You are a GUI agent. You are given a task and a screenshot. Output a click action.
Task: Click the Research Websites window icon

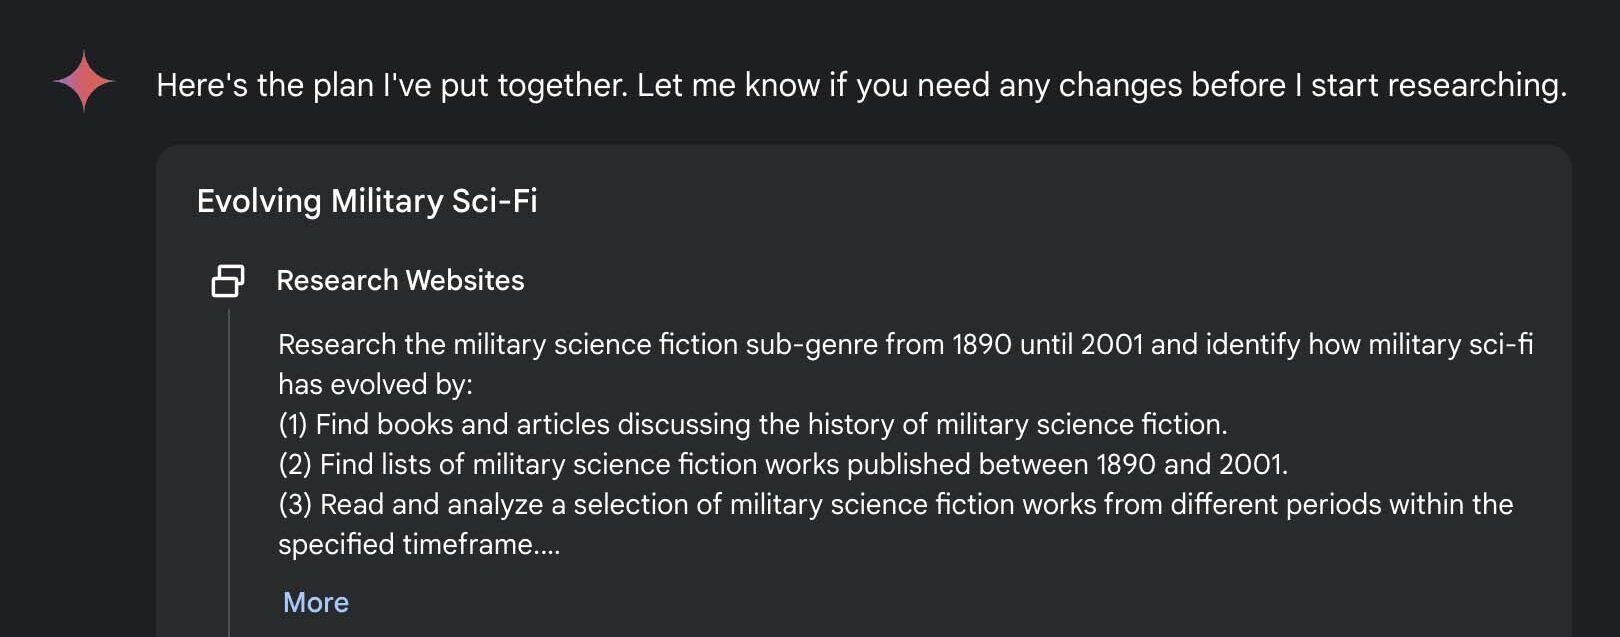pos(227,281)
